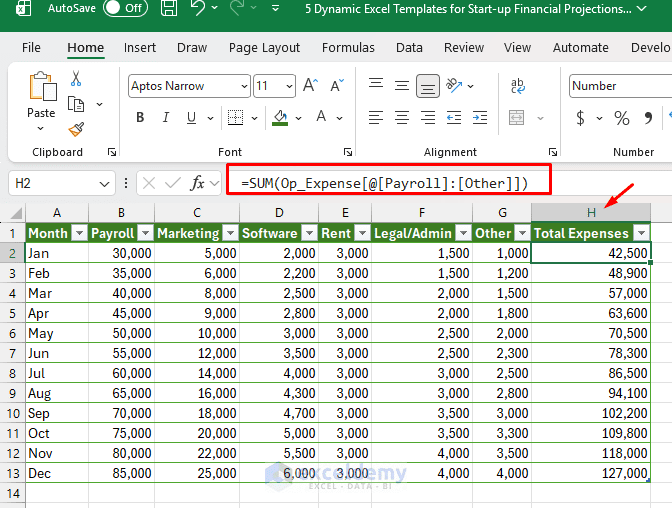Open Alignment group dialog launcher
The width and height of the screenshot is (672, 508).
553,152
